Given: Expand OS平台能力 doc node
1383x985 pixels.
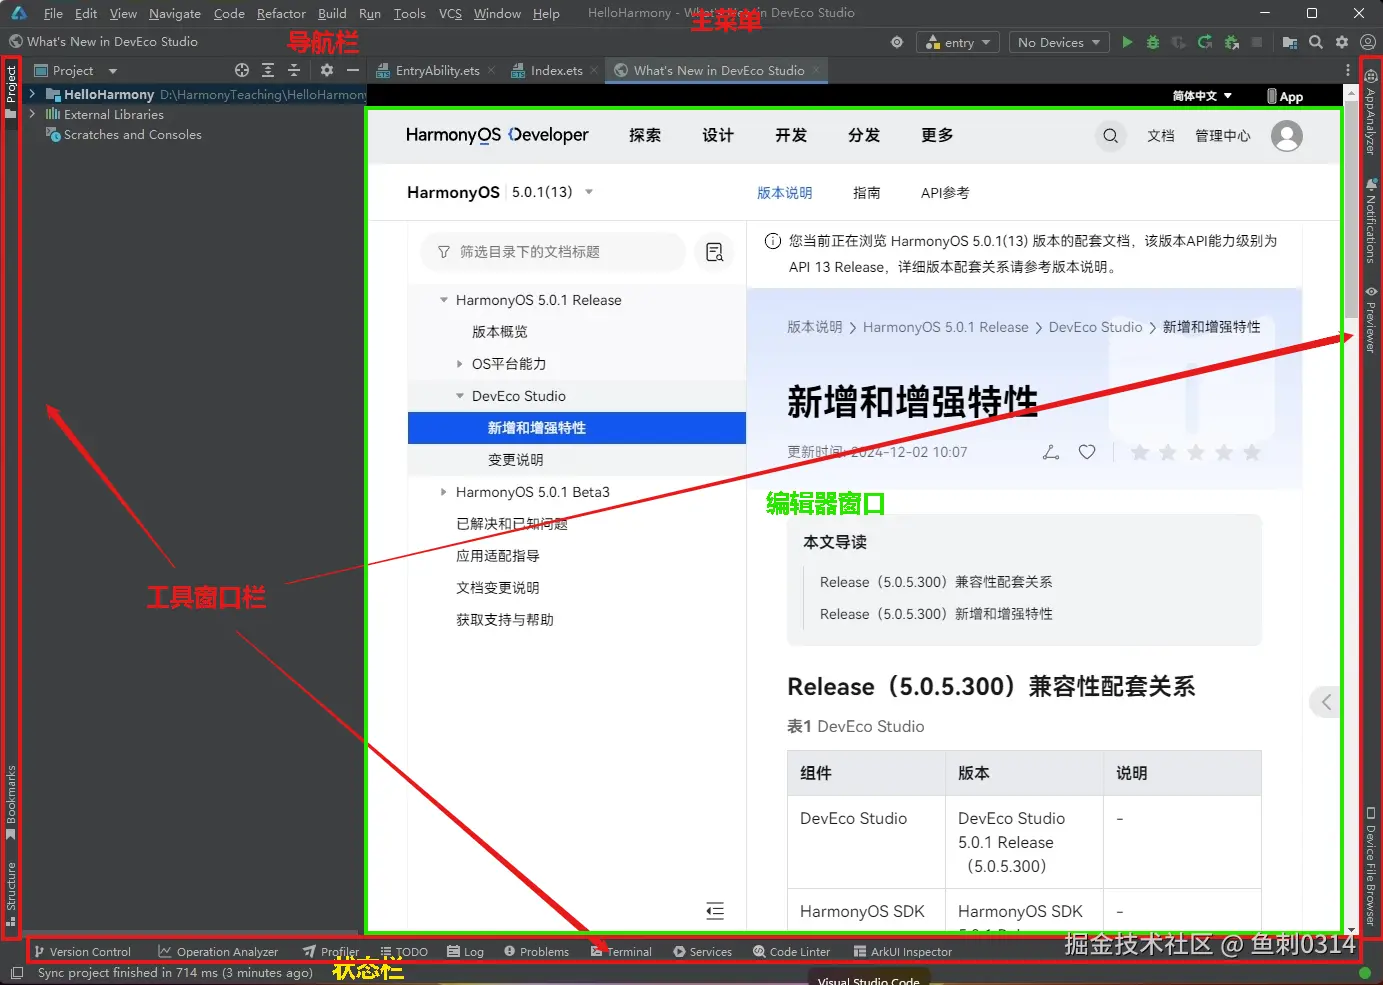Looking at the screenshot, I should coord(460,364).
